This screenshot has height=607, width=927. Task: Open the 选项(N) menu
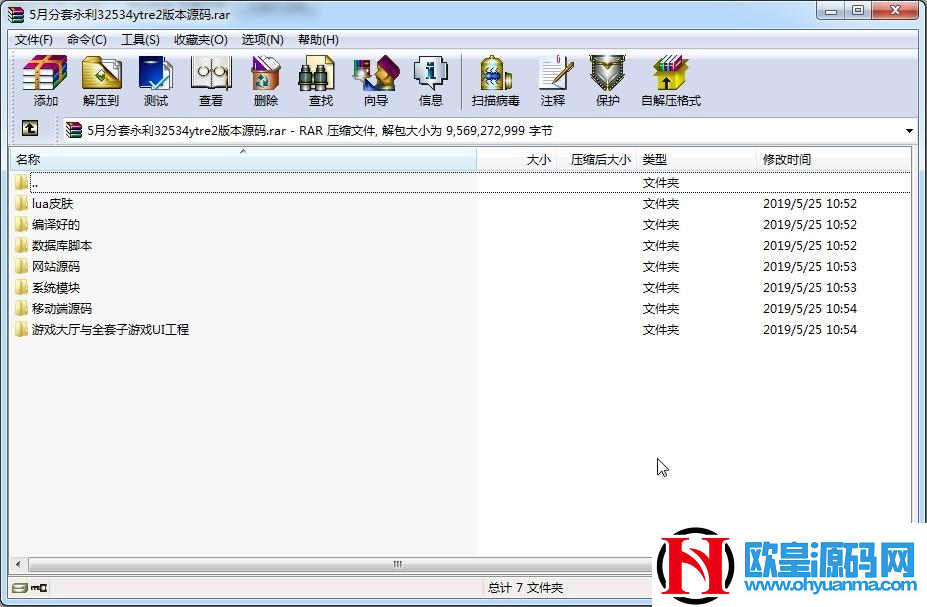click(x=262, y=40)
